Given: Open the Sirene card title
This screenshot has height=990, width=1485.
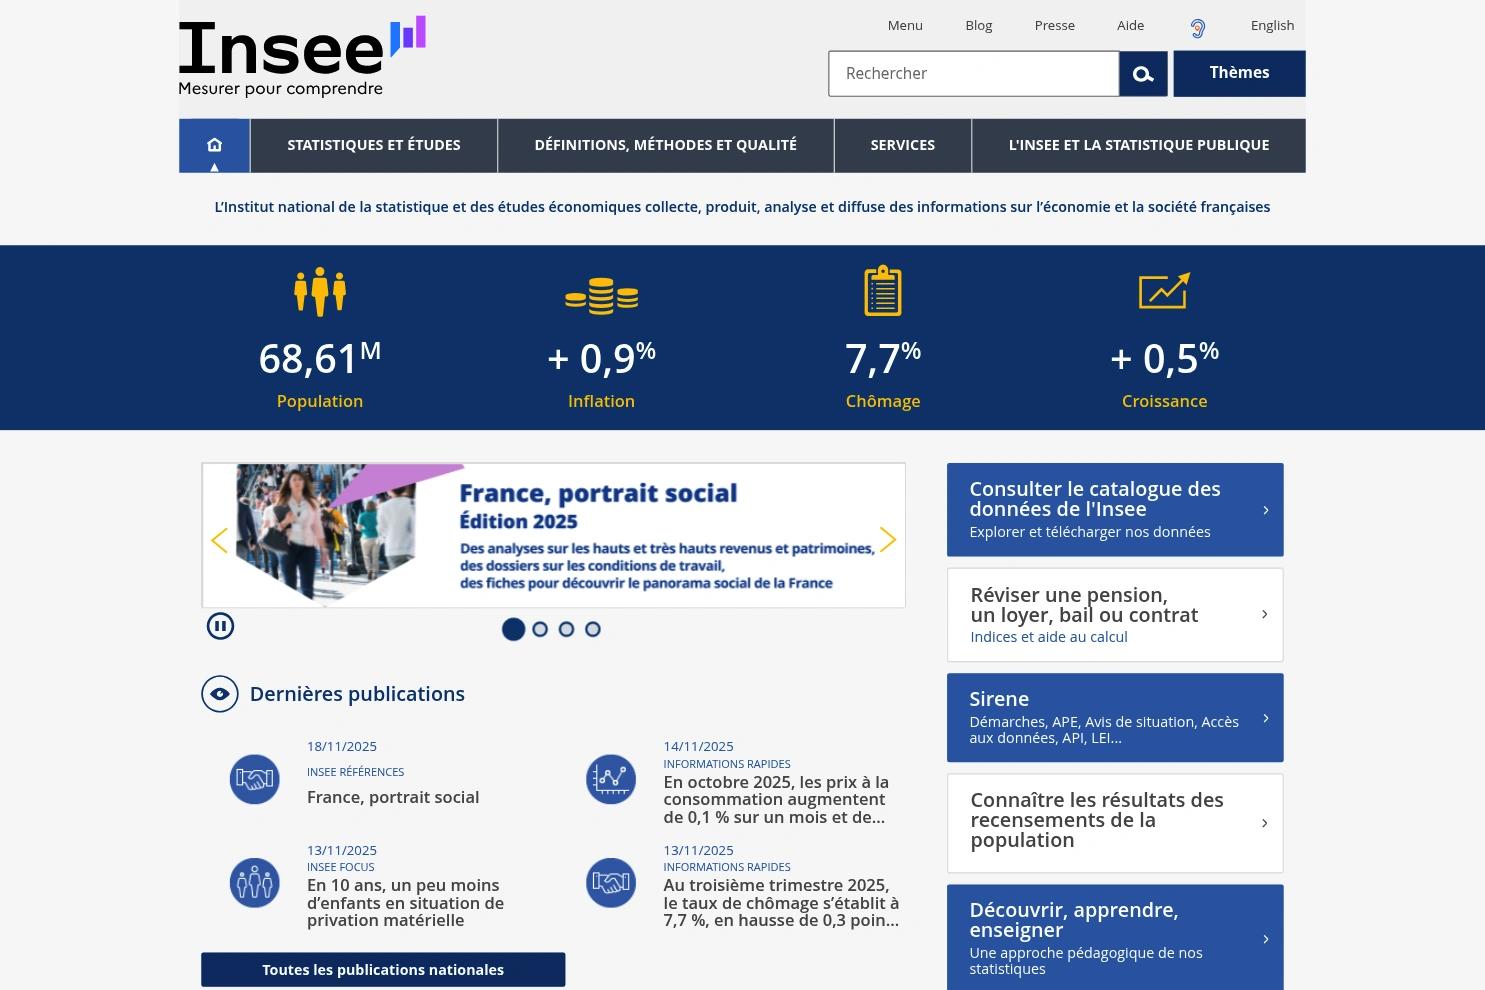Looking at the screenshot, I should [x=999, y=699].
